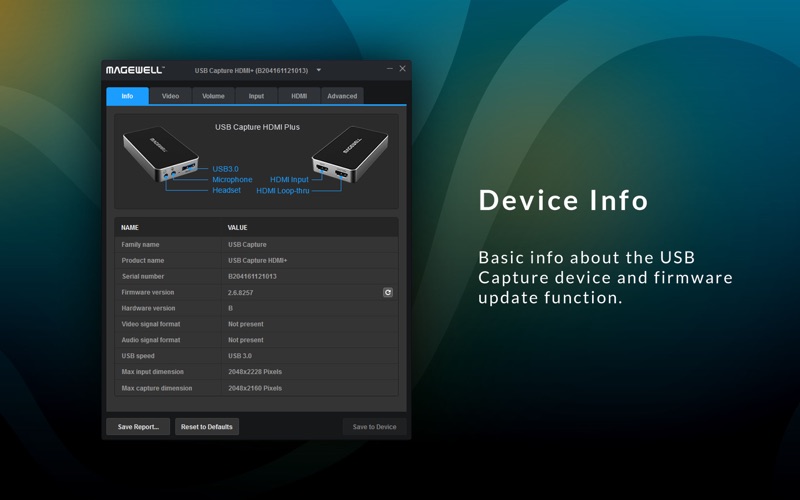
Task: Click the NAME column header
Action: coord(130,228)
